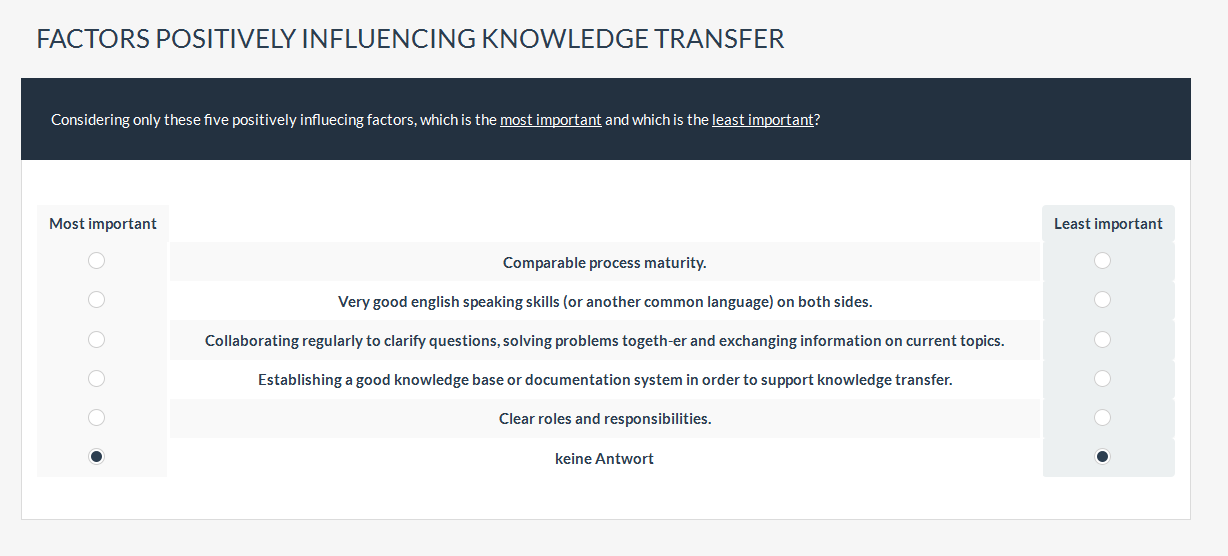Image resolution: width=1228 pixels, height=556 pixels.
Task: Click the Factors Positively Influencing Knowledge Transfer heading
Action: tap(410, 39)
